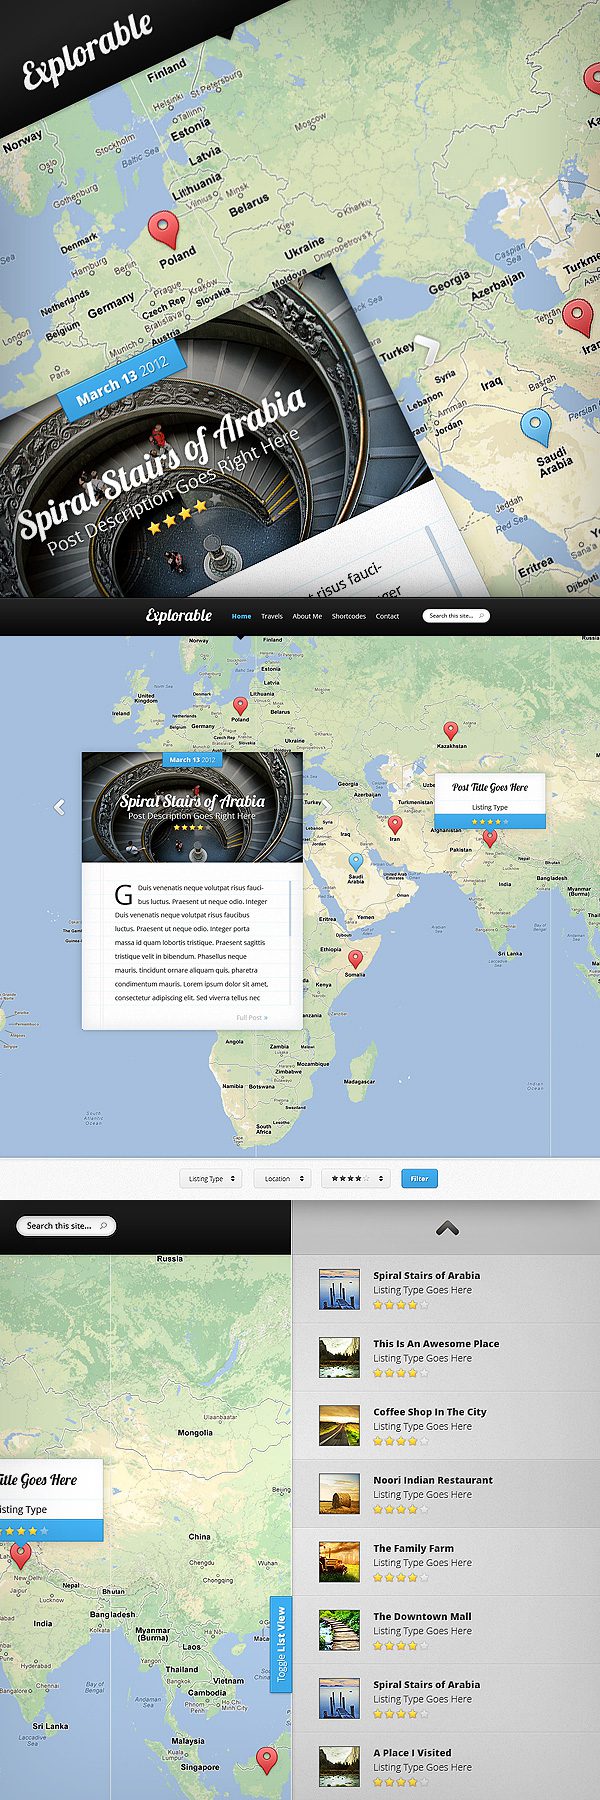The image size is (600, 1800).
Task: Select the Poland red pin on the full-width middle map
Action: point(240,706)
